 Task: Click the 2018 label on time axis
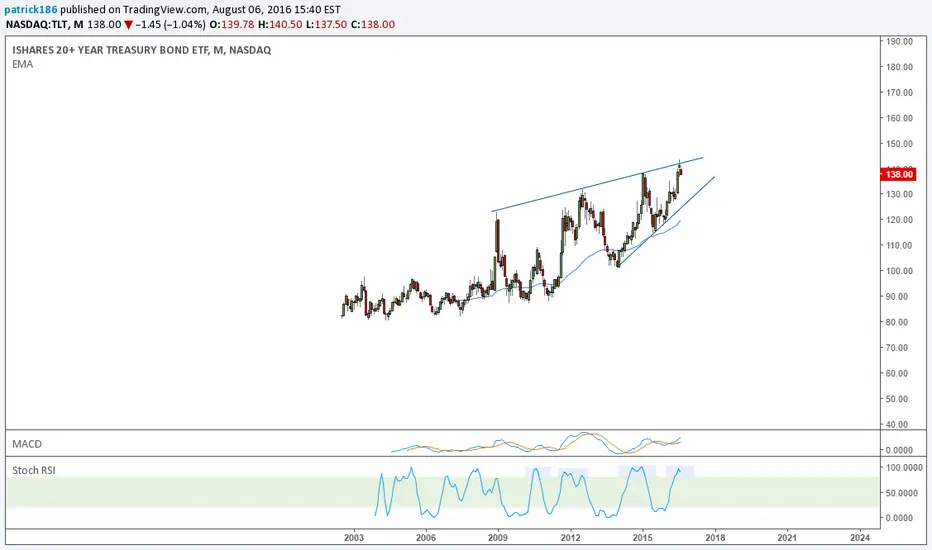coord(715,538)
